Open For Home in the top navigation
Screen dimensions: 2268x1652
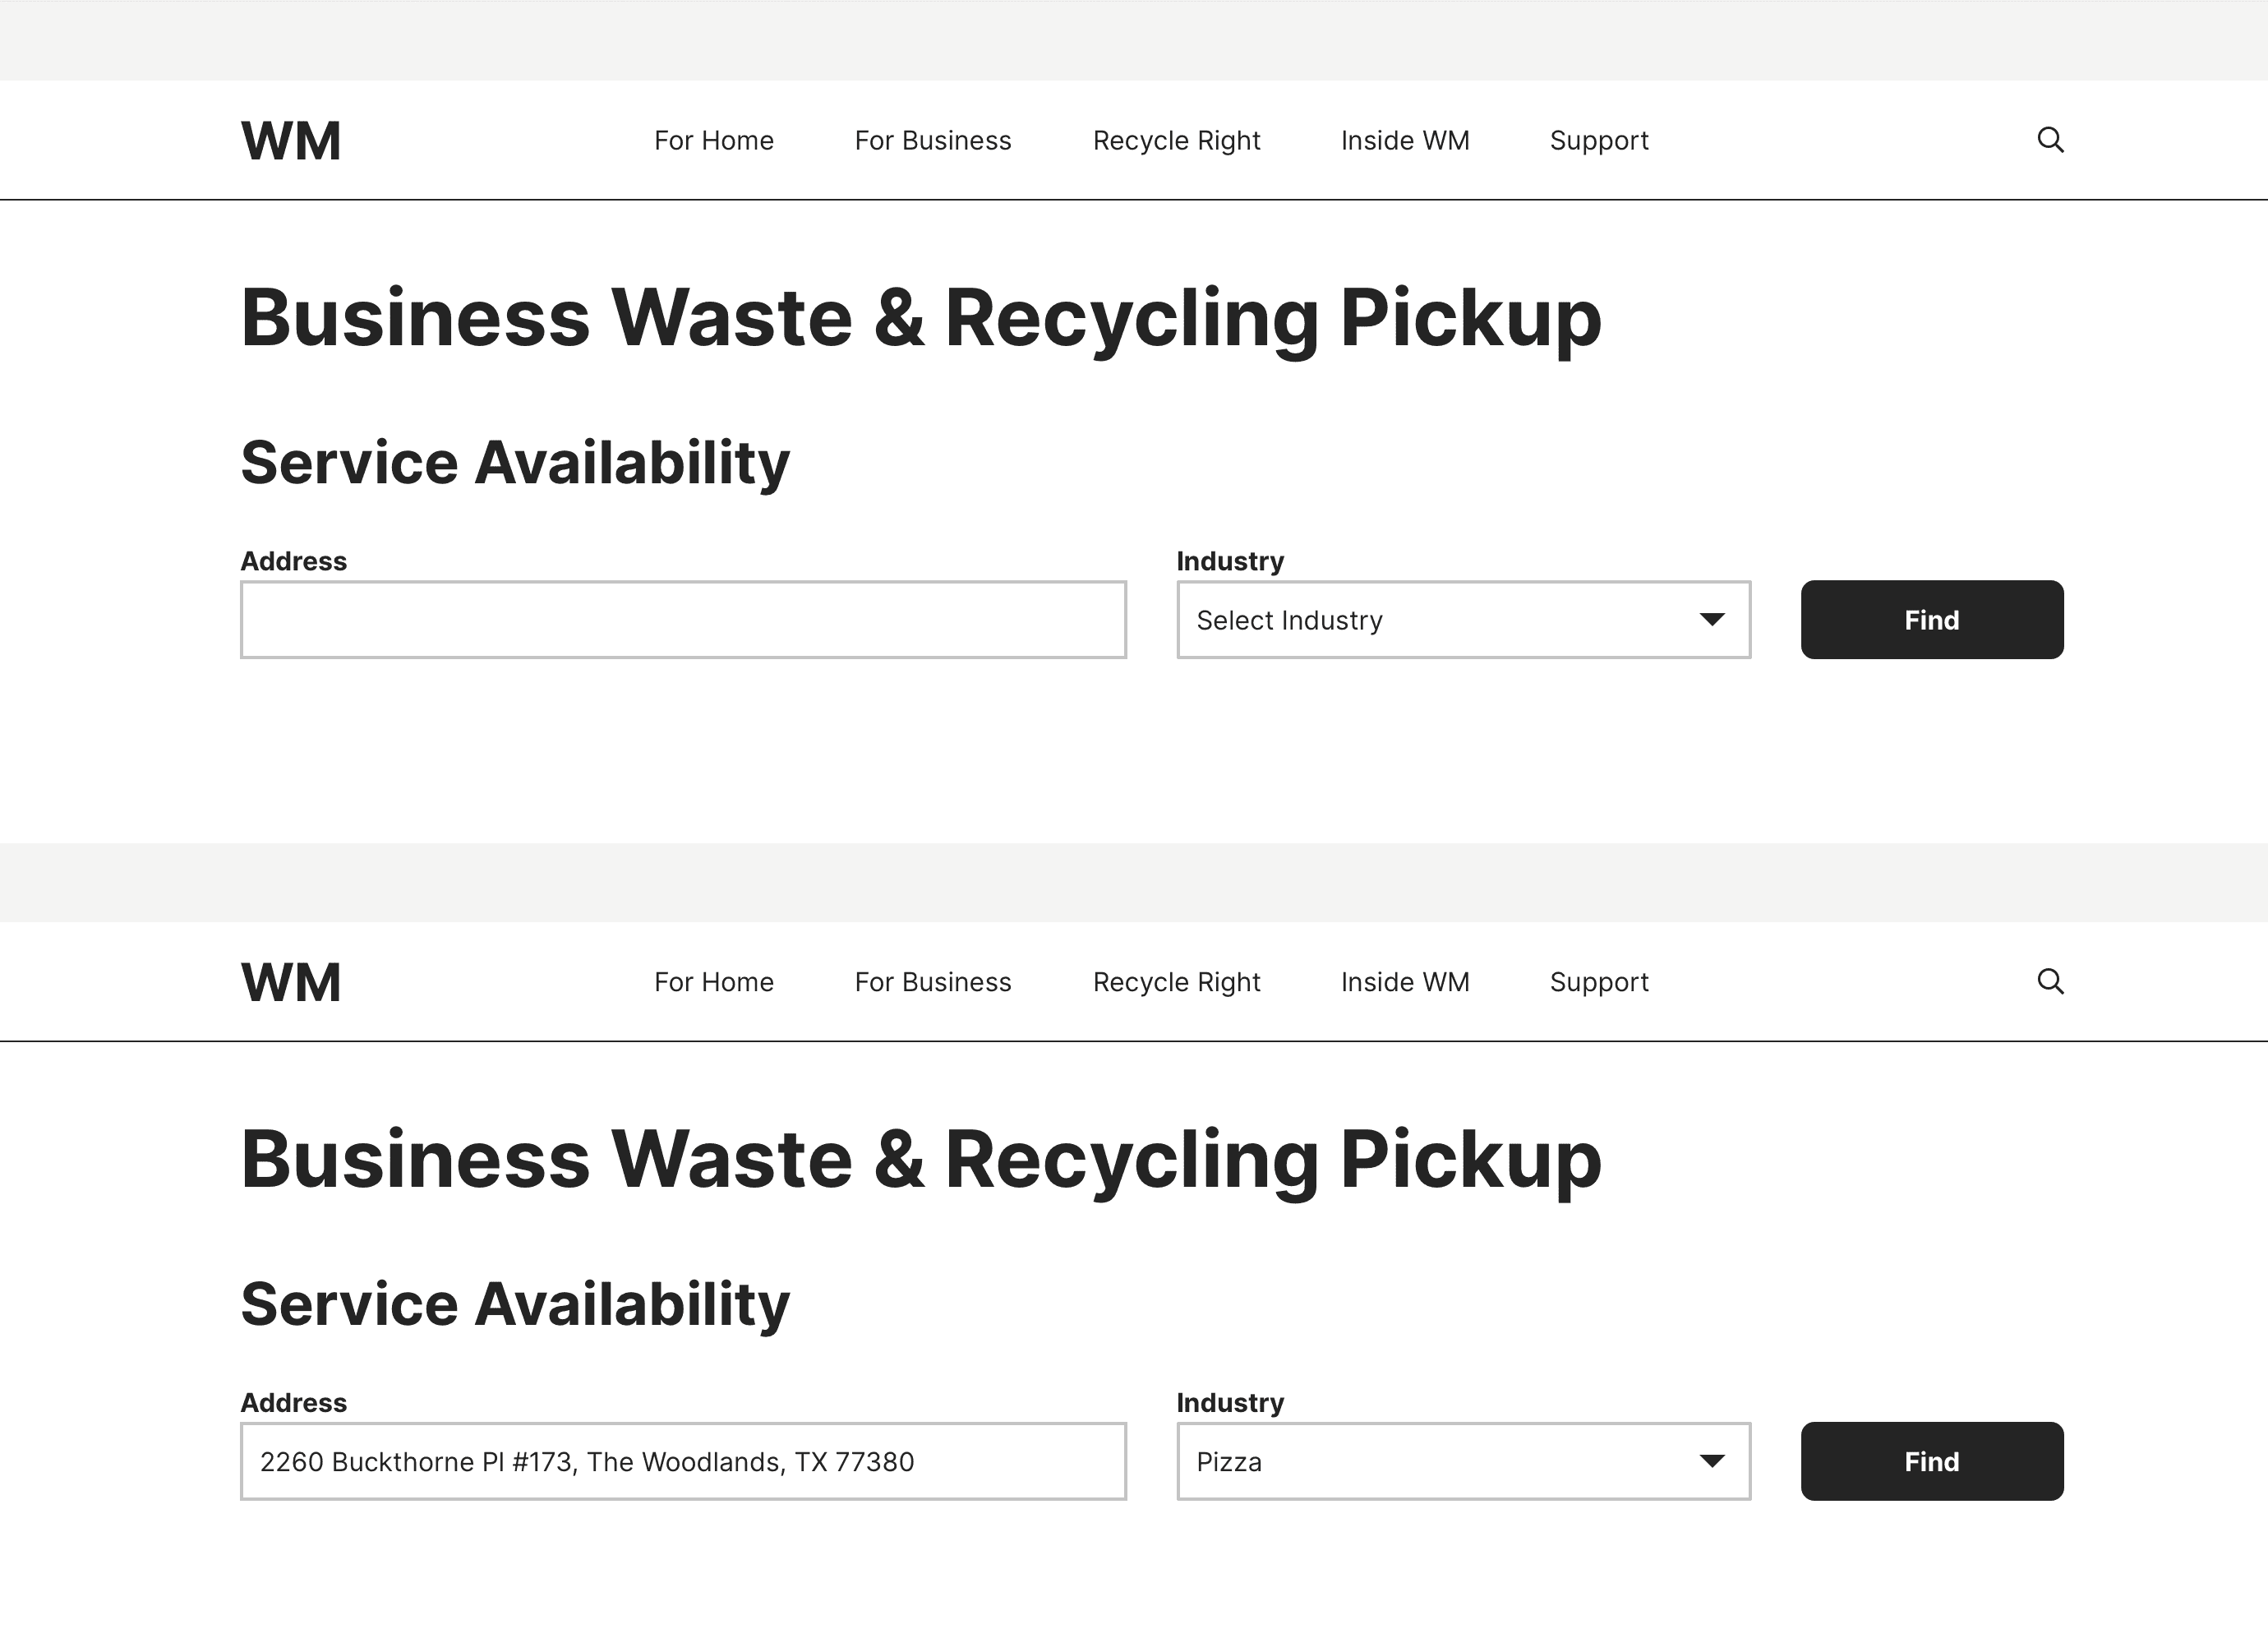[713, 141]
